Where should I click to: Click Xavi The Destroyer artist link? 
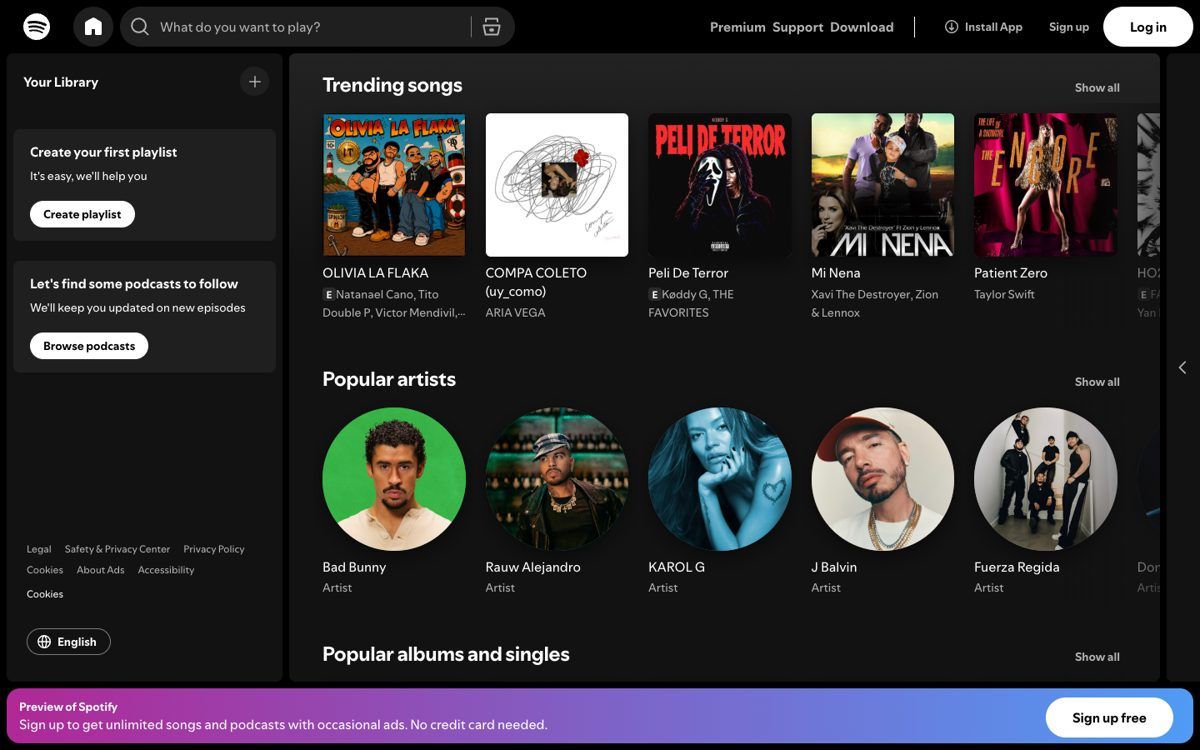861,295
